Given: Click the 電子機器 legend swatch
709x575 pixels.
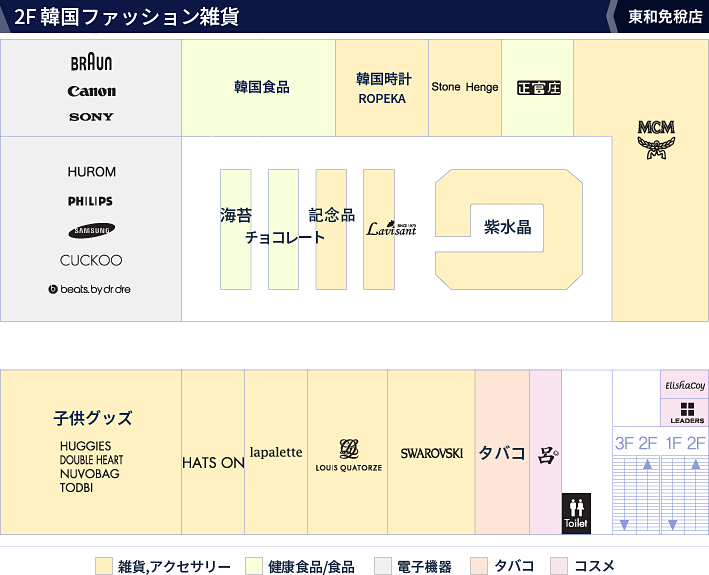Looking at the screenshot, I should (383, 566).
